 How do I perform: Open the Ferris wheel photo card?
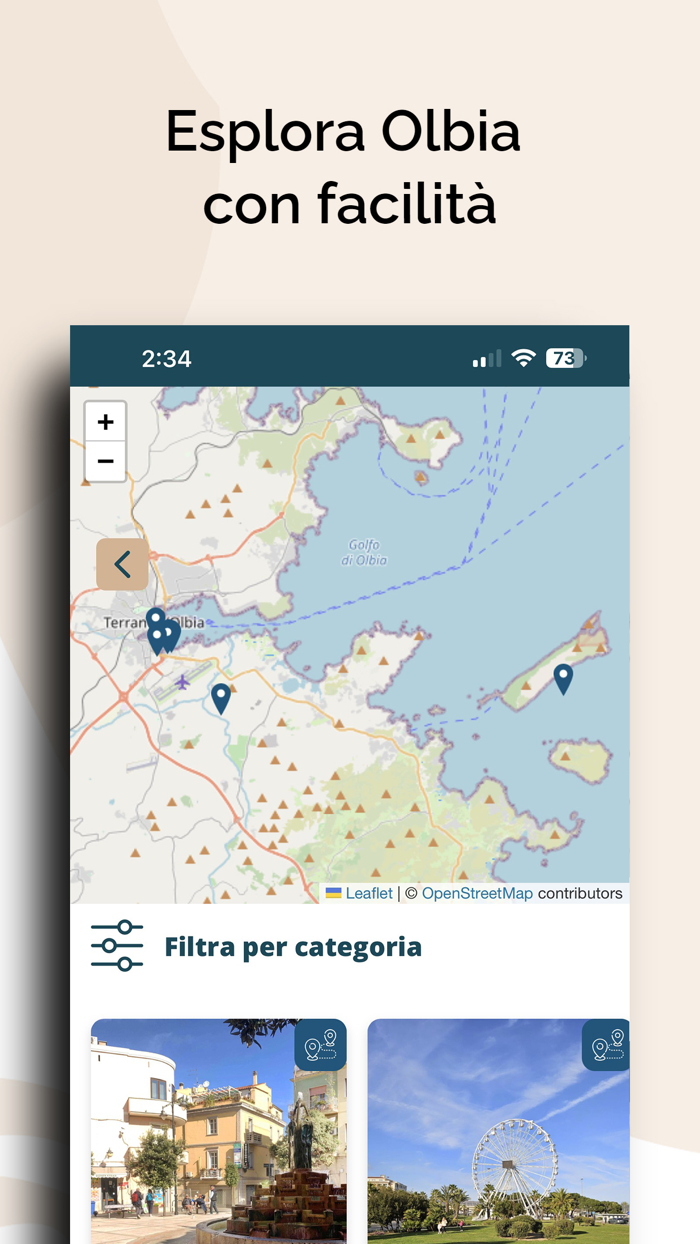[x=498, y=1131]
